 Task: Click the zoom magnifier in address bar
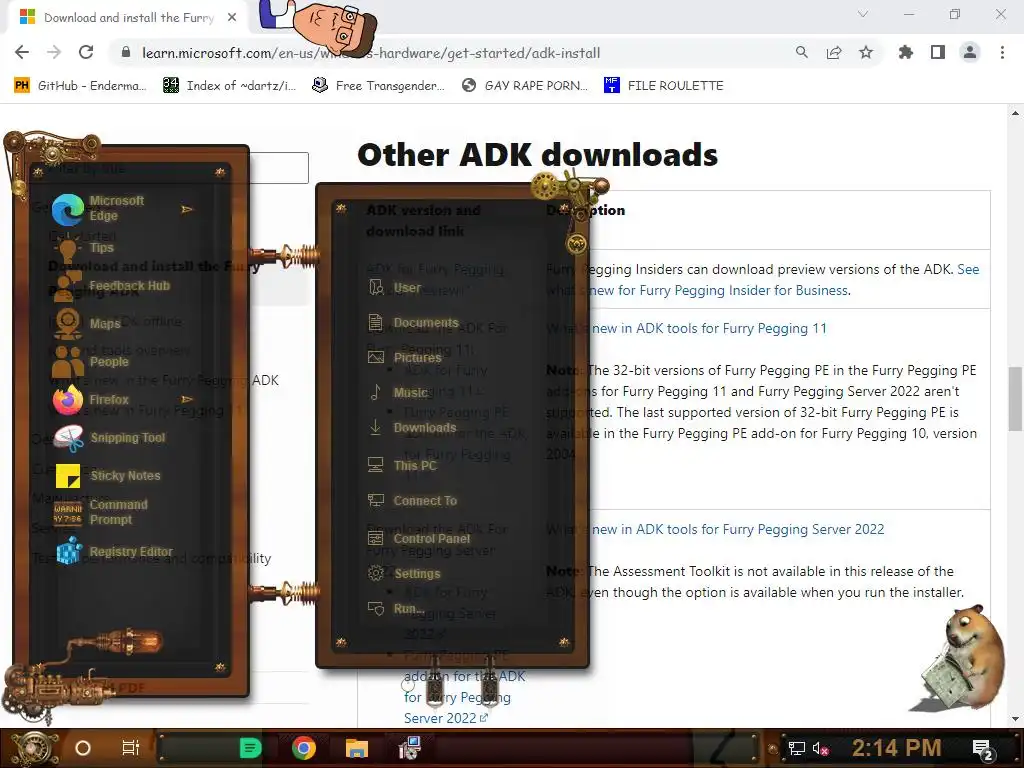click(x=801, y=52)
